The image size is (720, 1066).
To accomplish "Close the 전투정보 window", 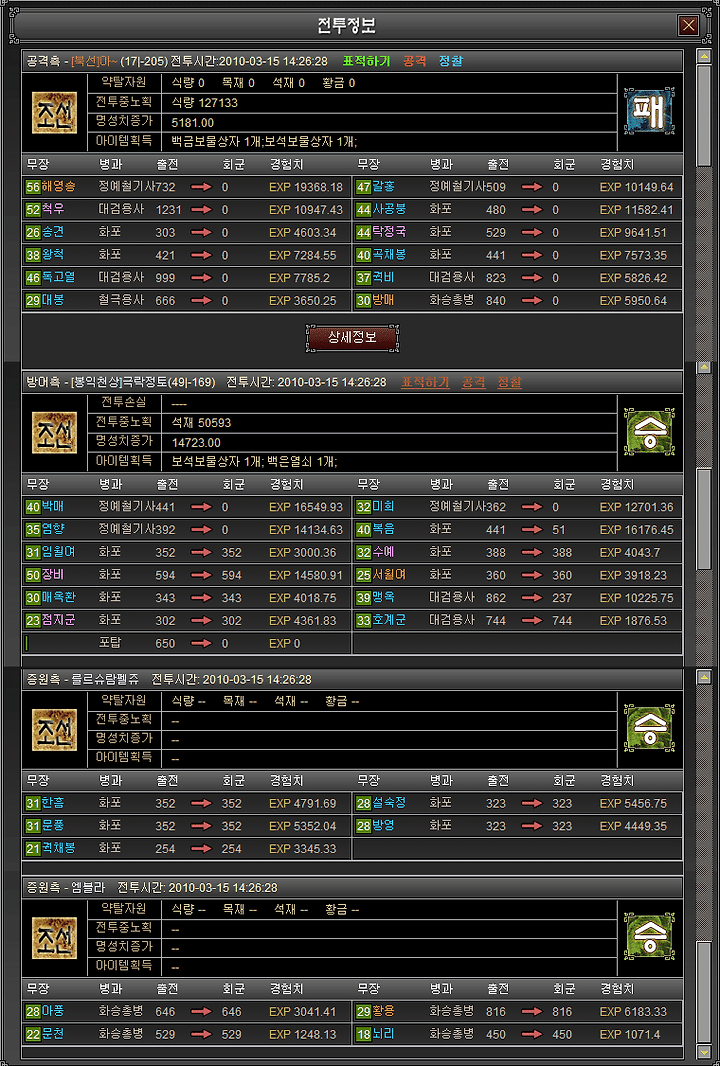I will click(689, 26).
